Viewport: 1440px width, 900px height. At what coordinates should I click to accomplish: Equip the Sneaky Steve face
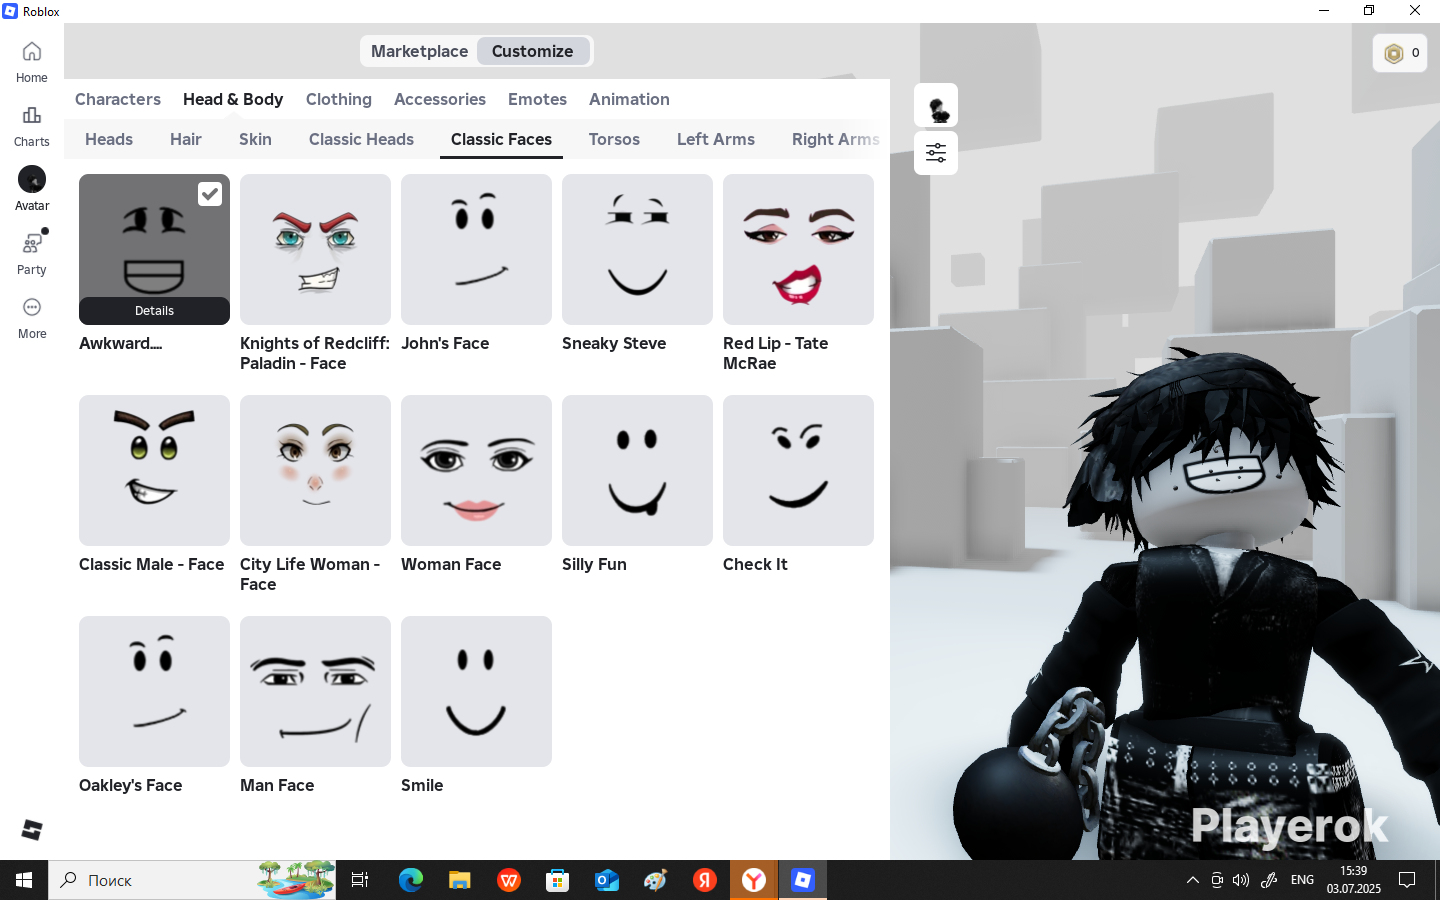coord(637,249)
